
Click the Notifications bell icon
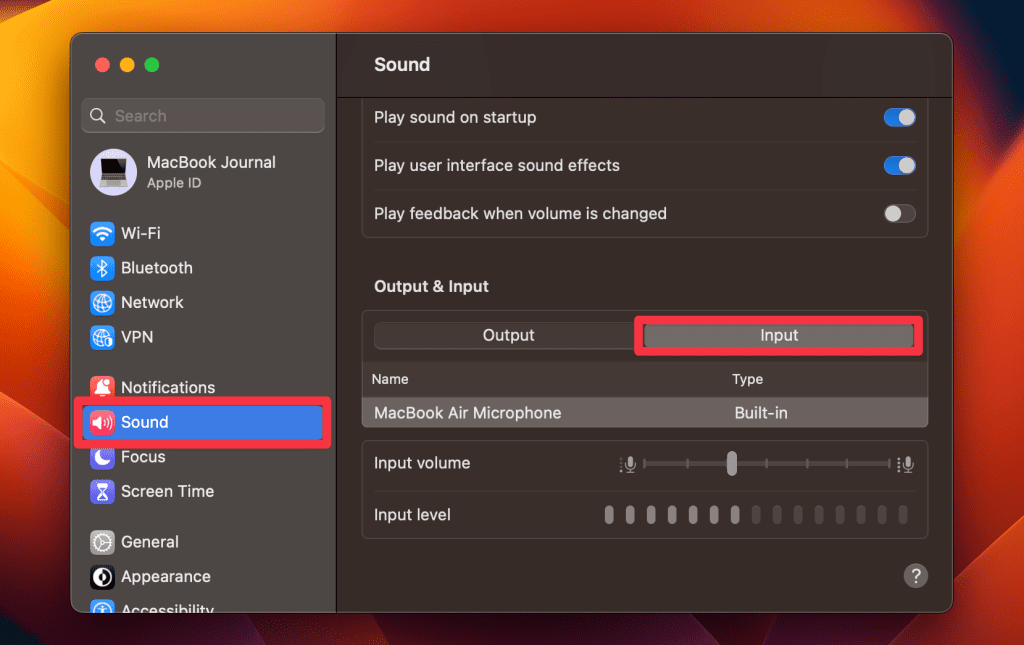(x=102, y=387)
